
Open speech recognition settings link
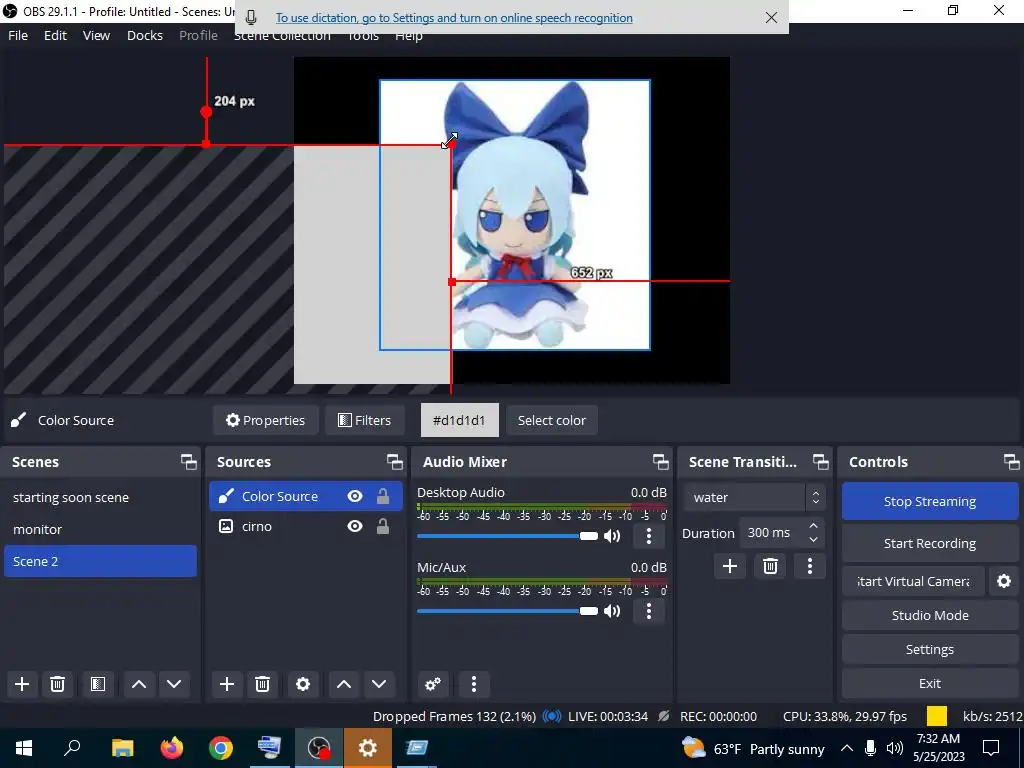tap(454, 18)
